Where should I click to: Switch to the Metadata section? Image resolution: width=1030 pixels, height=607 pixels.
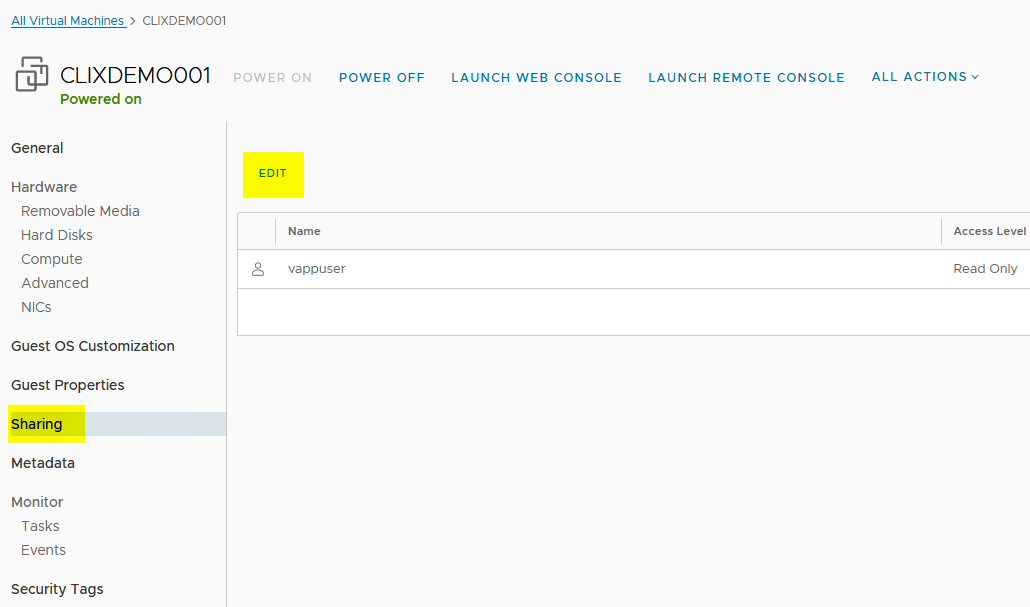(43, 463)
